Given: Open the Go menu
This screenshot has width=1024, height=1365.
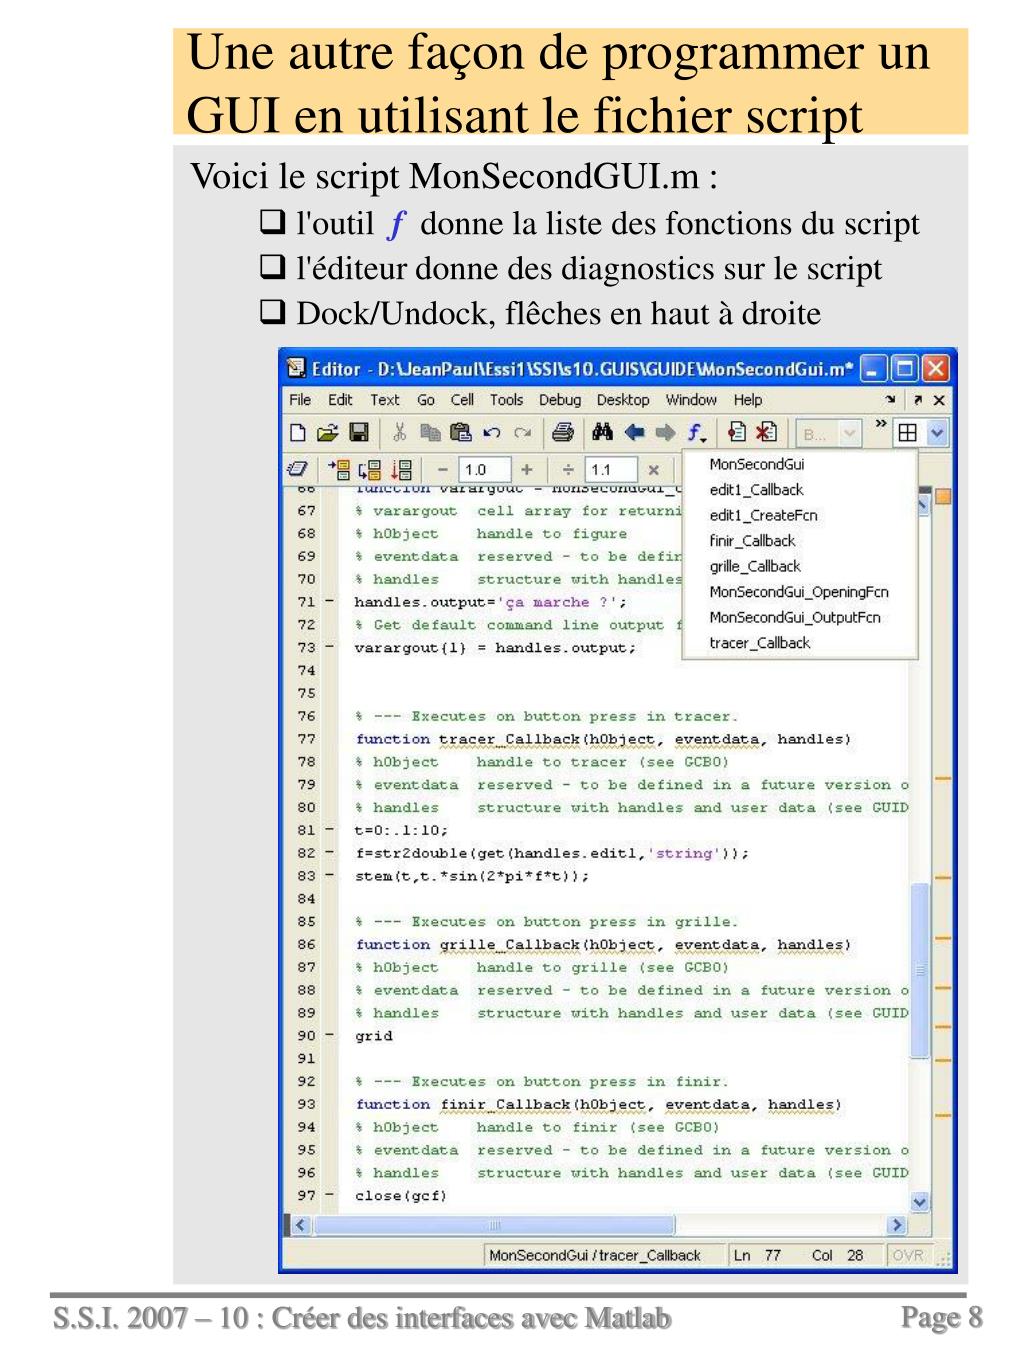Looking at the screenshot, I should 426,400.
